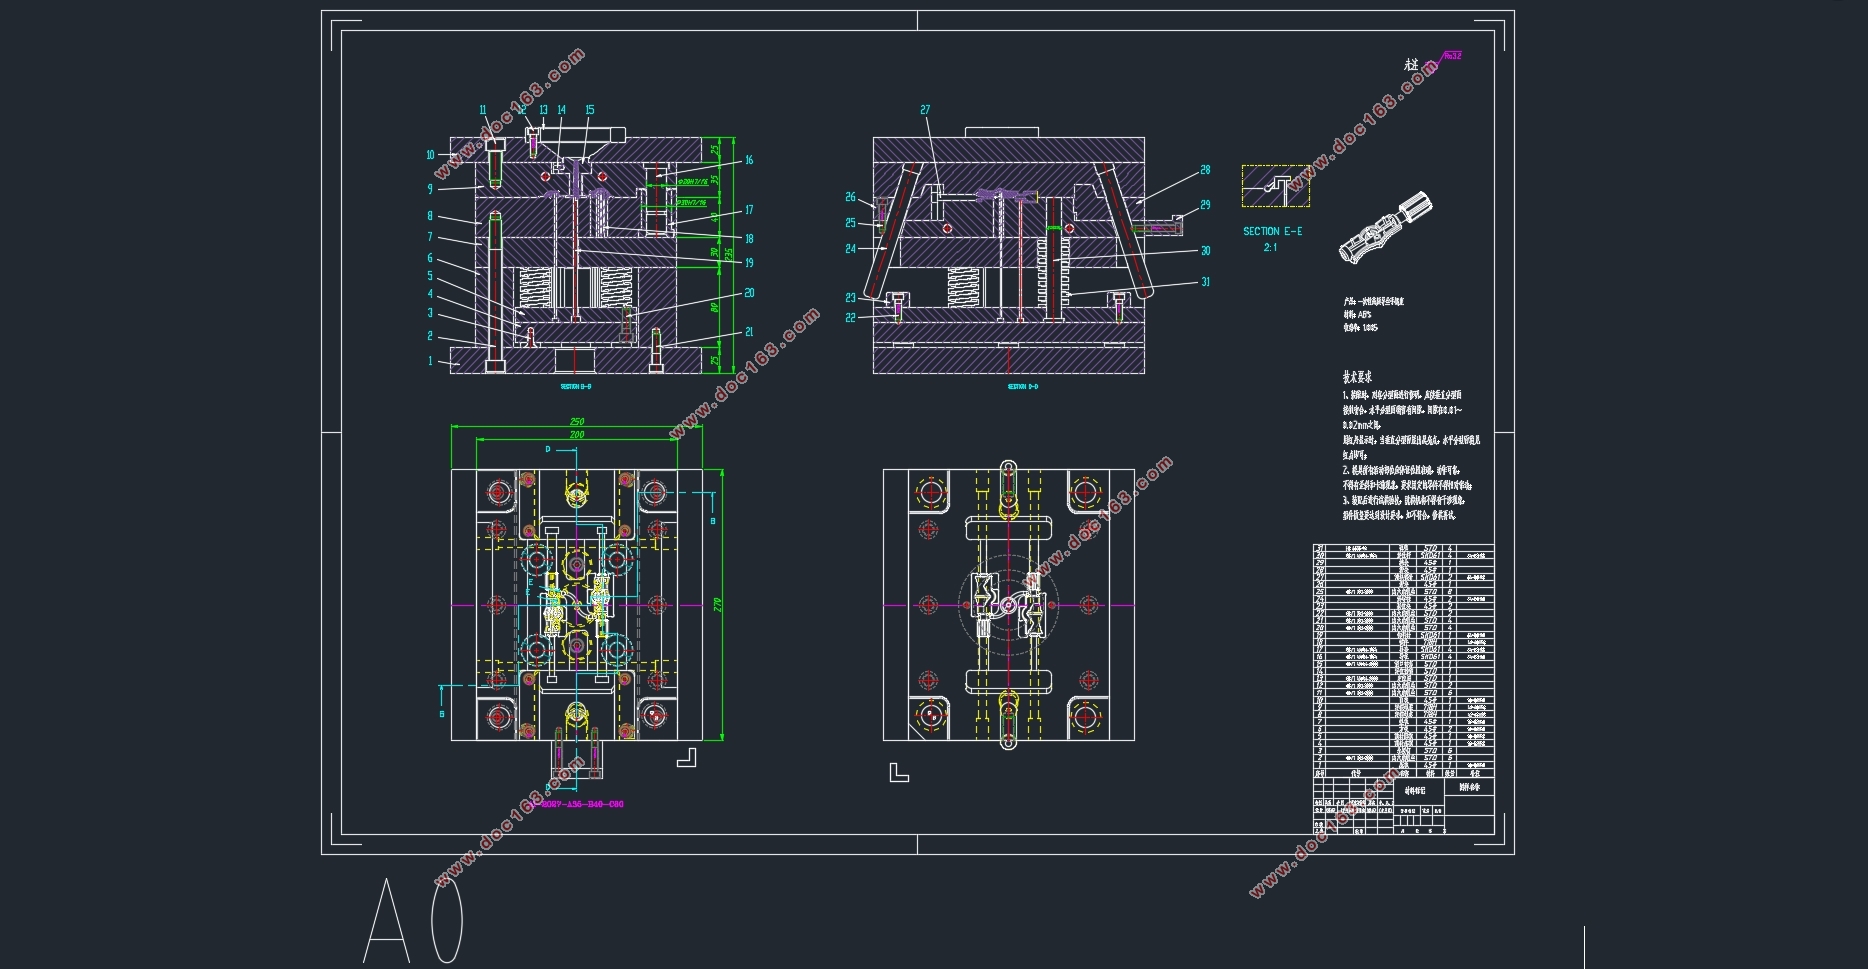1868x969 pixels.
Task: Click part callout number 17
Action: (x=749, y=210)
